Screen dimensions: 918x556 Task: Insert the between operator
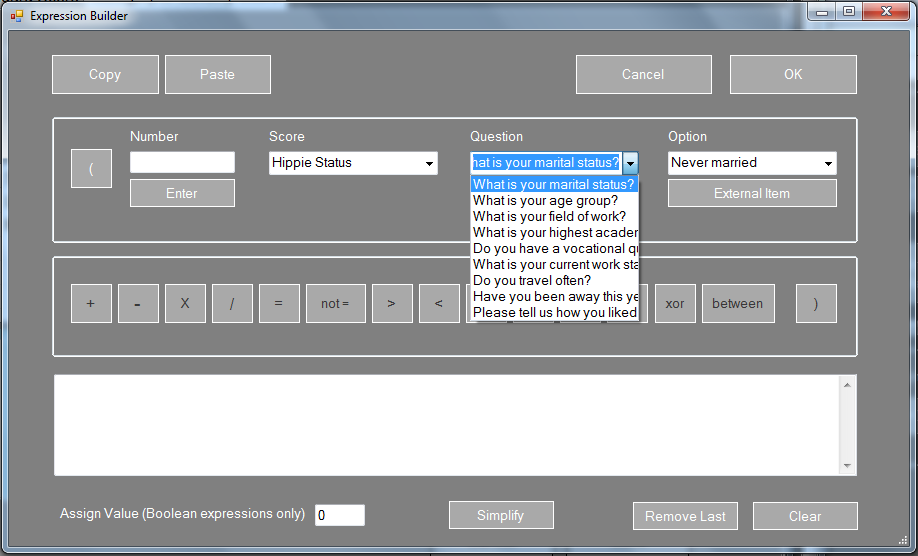coord(738,304)
